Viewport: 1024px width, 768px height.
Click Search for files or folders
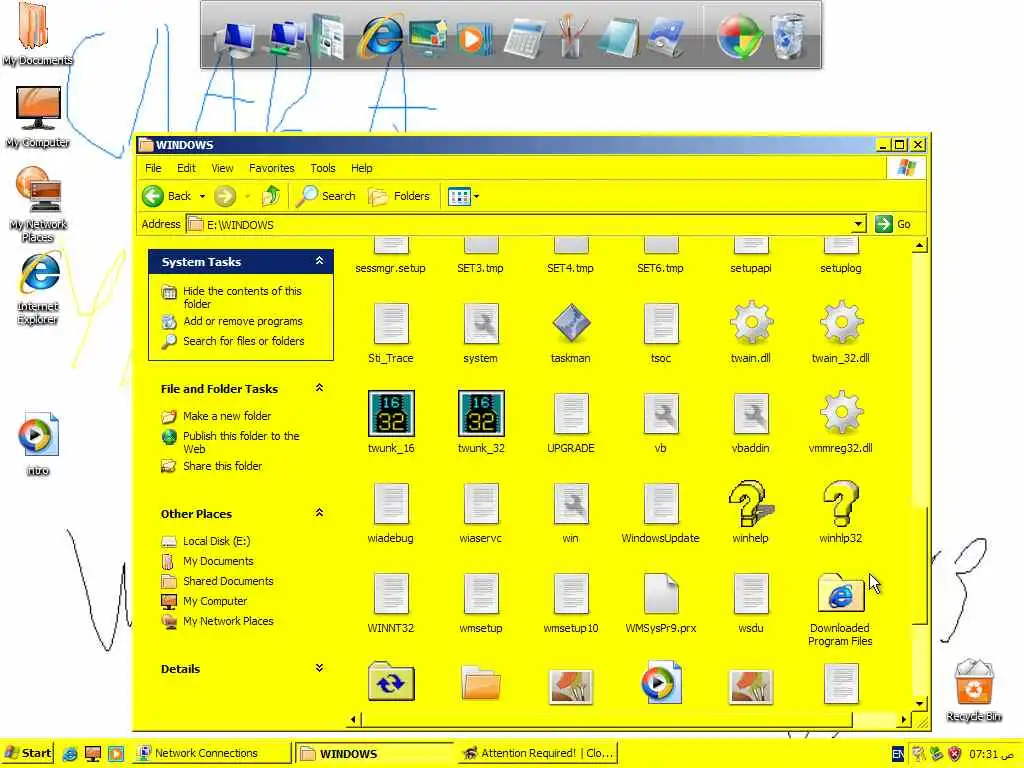[x=244, y=341]
